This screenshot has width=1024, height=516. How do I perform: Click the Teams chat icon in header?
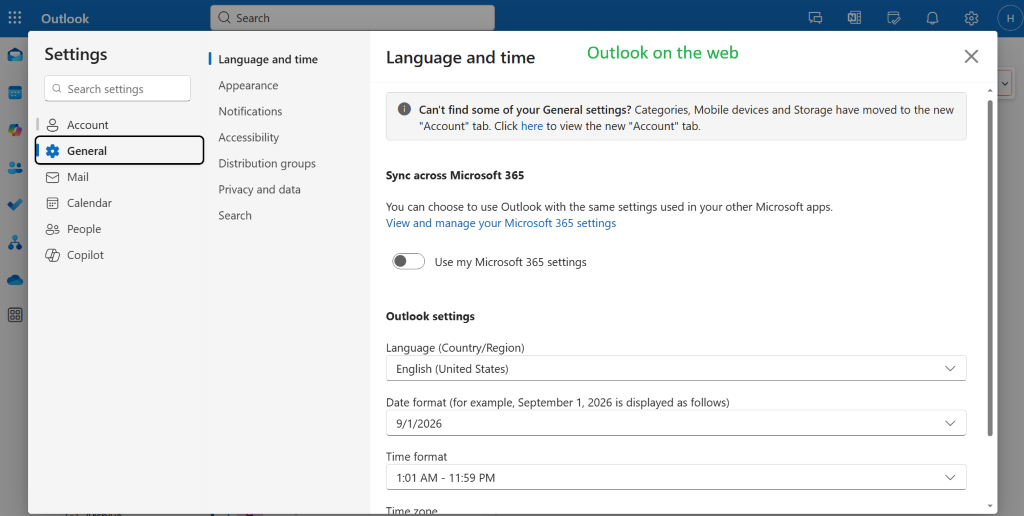click(x=815, y=18)
